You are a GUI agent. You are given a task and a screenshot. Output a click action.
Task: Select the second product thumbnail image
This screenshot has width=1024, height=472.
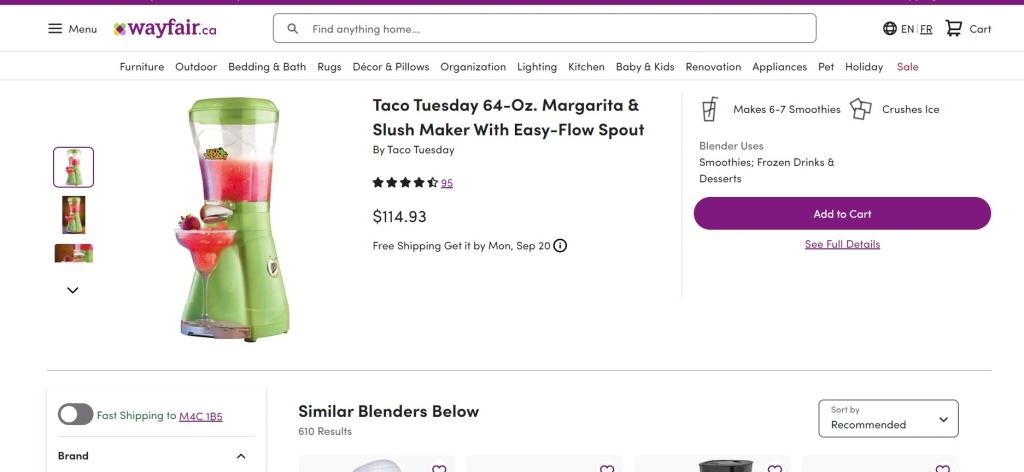coord(73,214)
